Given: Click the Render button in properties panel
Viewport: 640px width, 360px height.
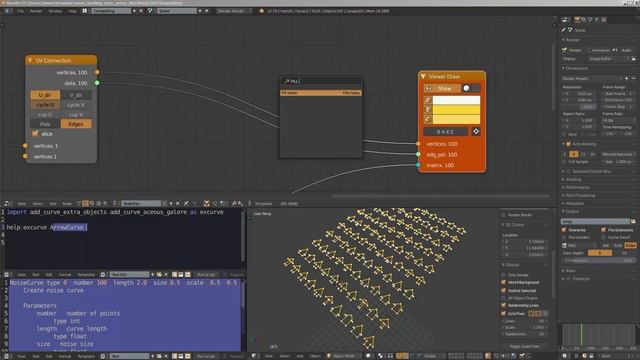Looking at the screenshot, I should coord(573,50).
